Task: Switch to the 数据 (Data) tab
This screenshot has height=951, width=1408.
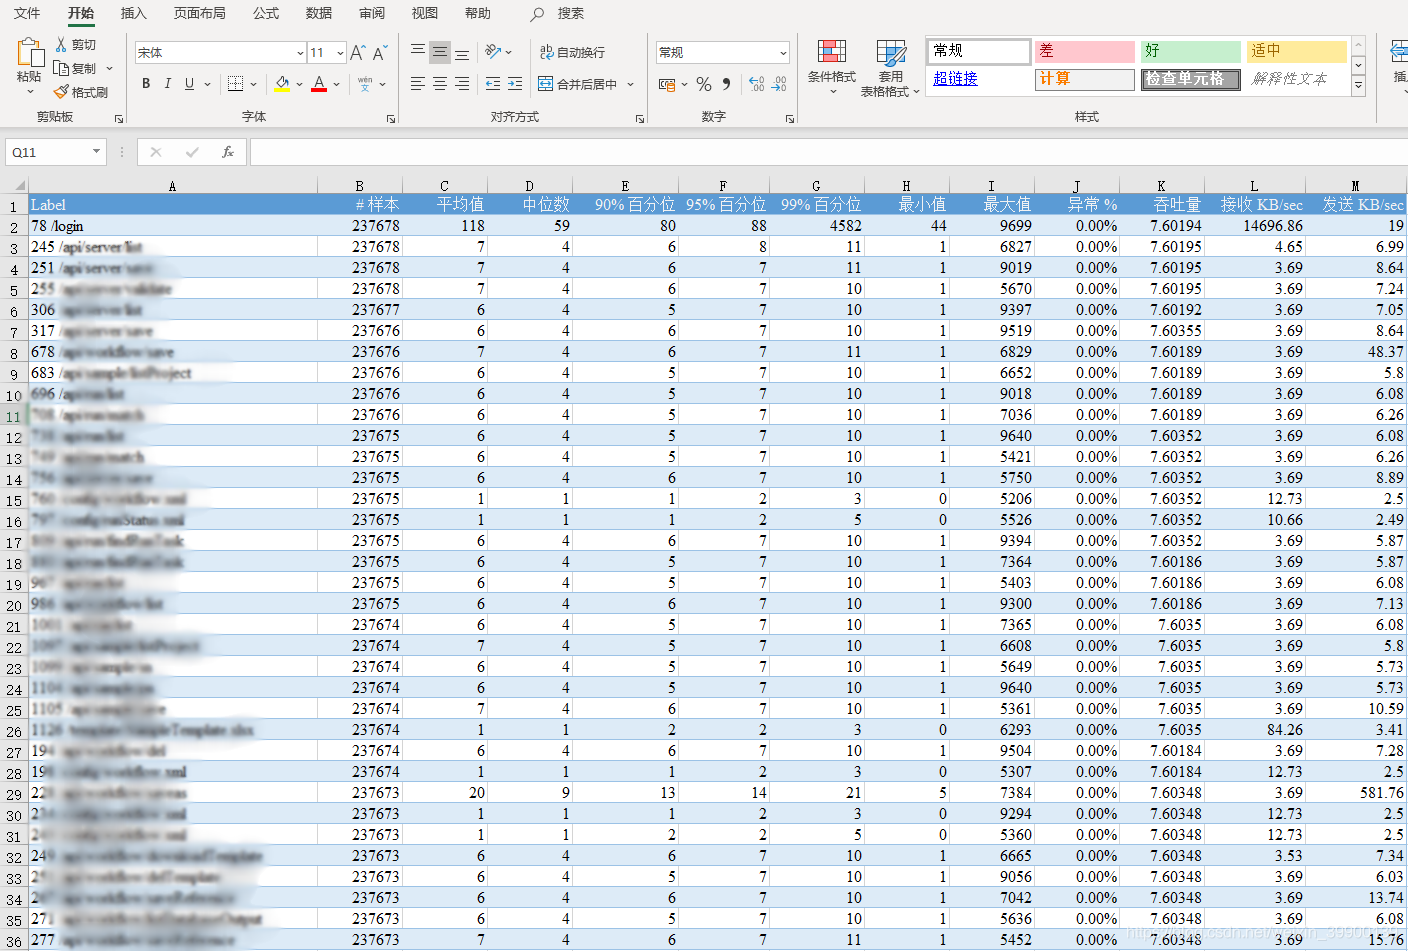Action: [x=319, y=13]
